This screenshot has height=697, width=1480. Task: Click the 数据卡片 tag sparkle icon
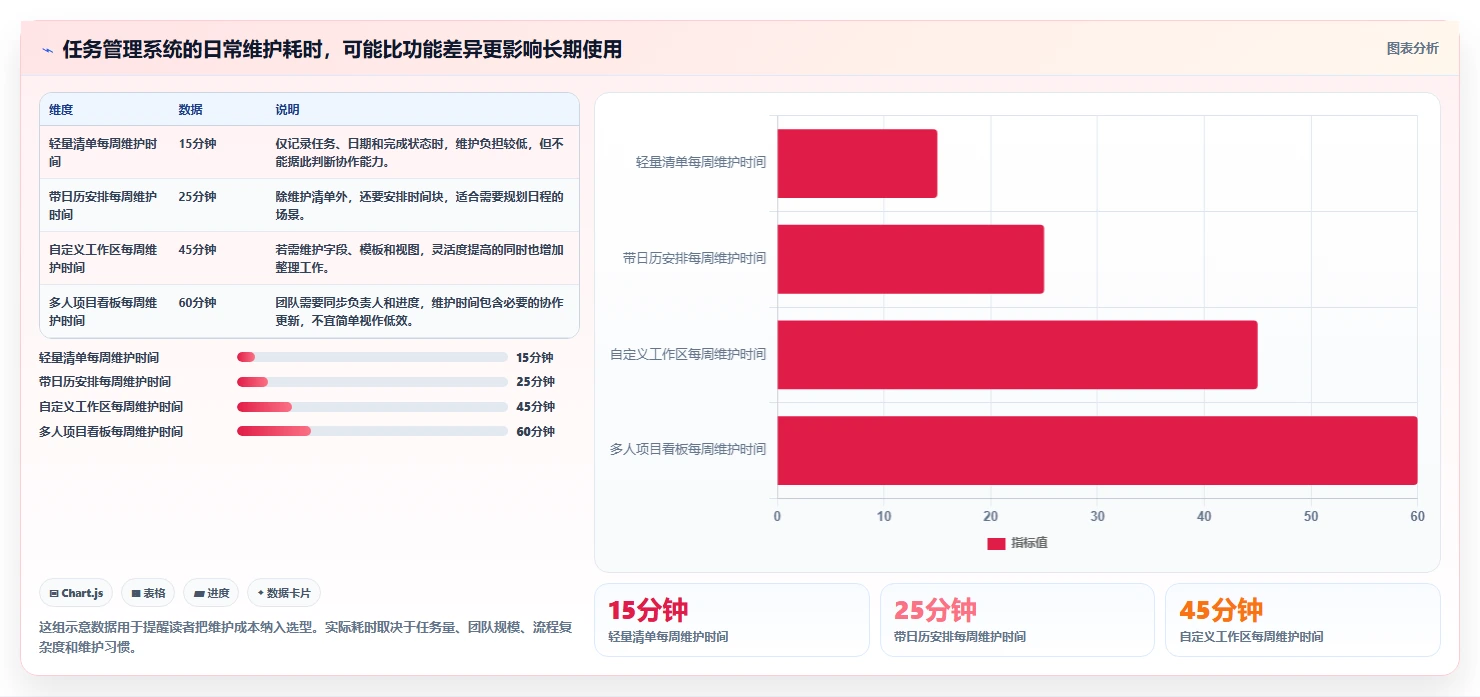(x=260, y=593)
